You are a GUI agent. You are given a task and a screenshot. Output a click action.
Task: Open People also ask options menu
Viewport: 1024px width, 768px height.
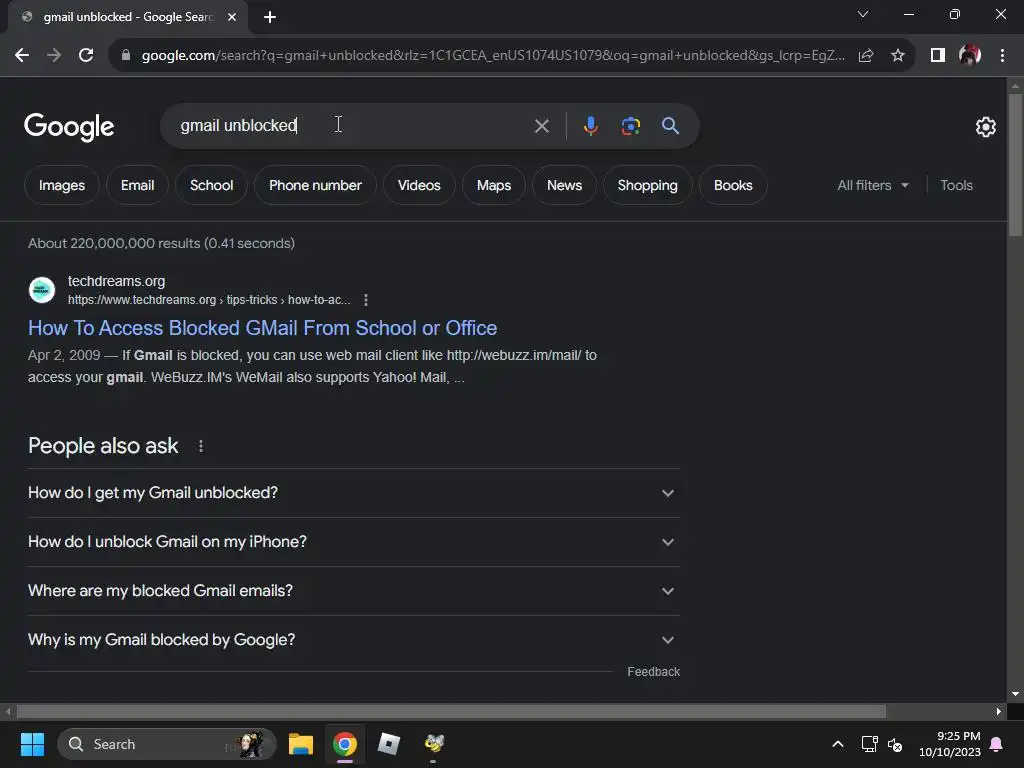coord(200,446)
